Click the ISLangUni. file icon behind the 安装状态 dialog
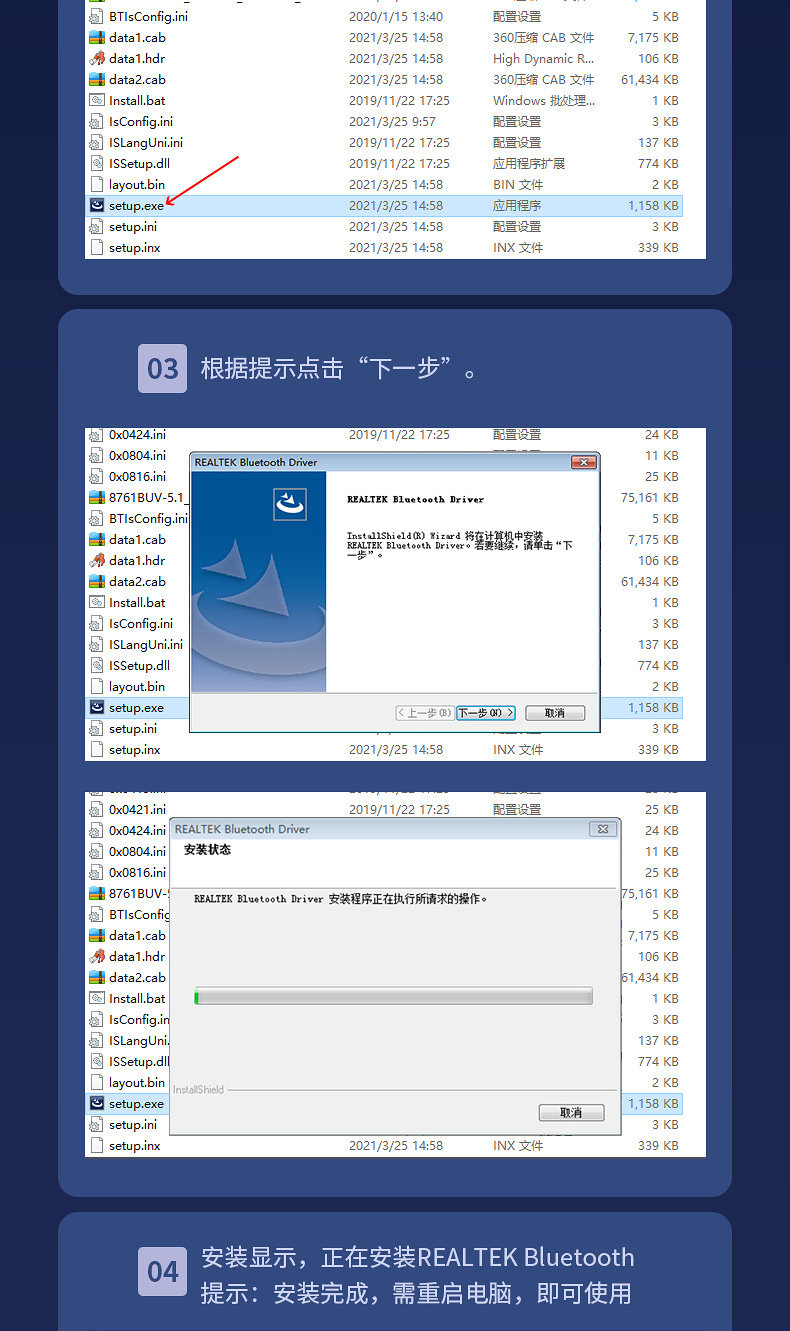The height and width of the screenshot is (1331, 790). pyautogui.click(x=97, y=1040)
